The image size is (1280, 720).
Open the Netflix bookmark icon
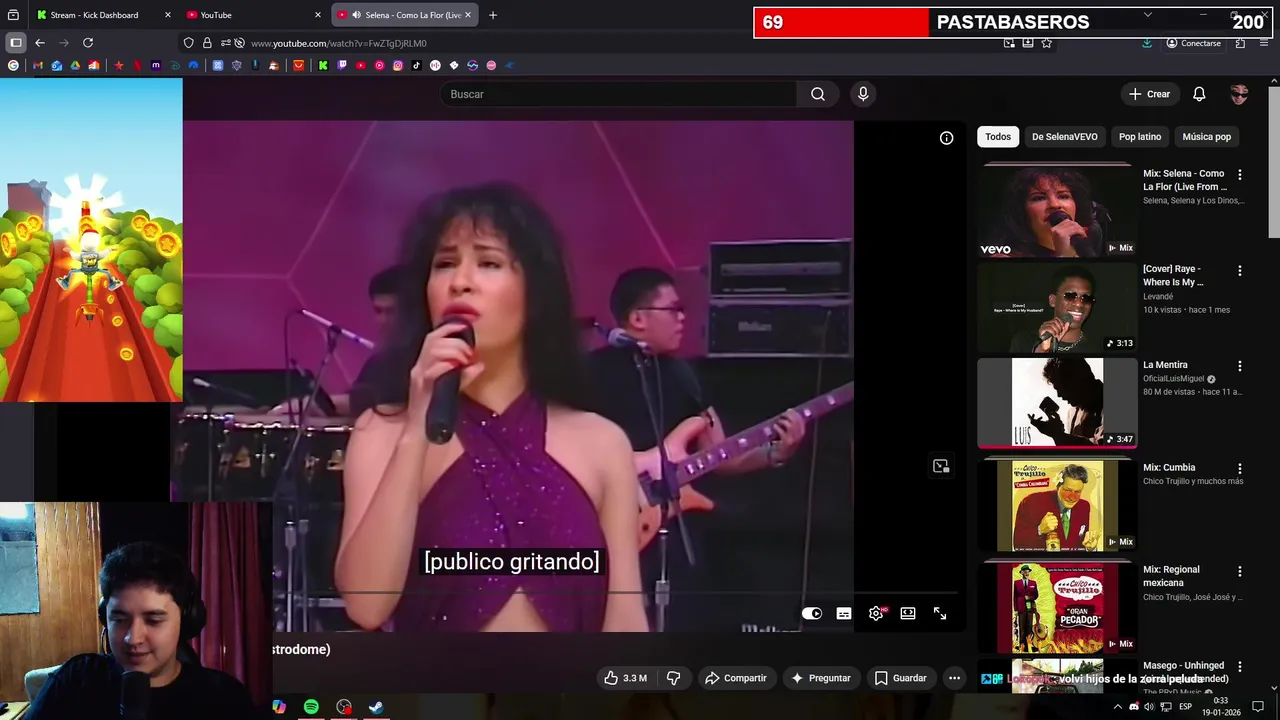(x=138, y=65)
